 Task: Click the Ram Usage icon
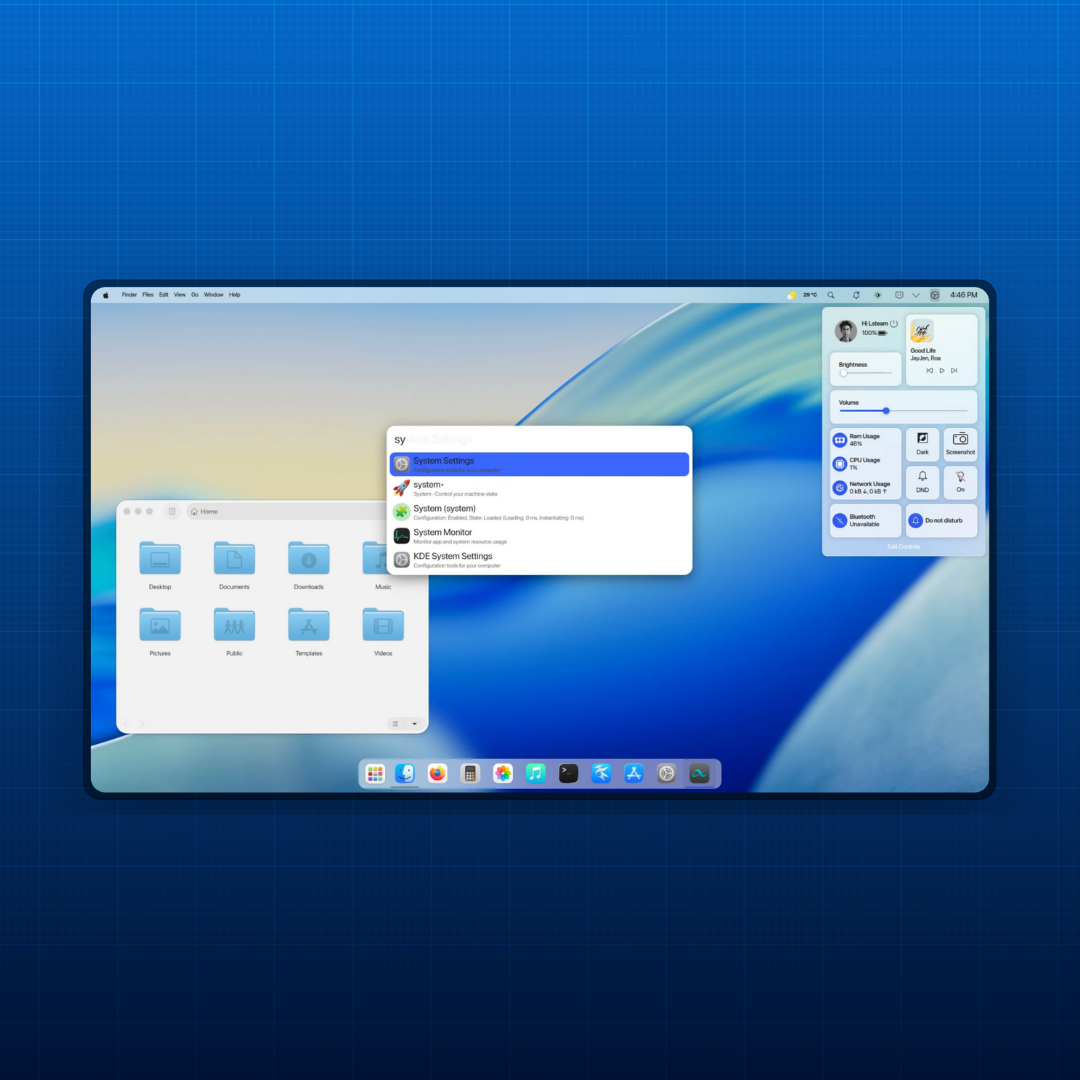(840, 440)
